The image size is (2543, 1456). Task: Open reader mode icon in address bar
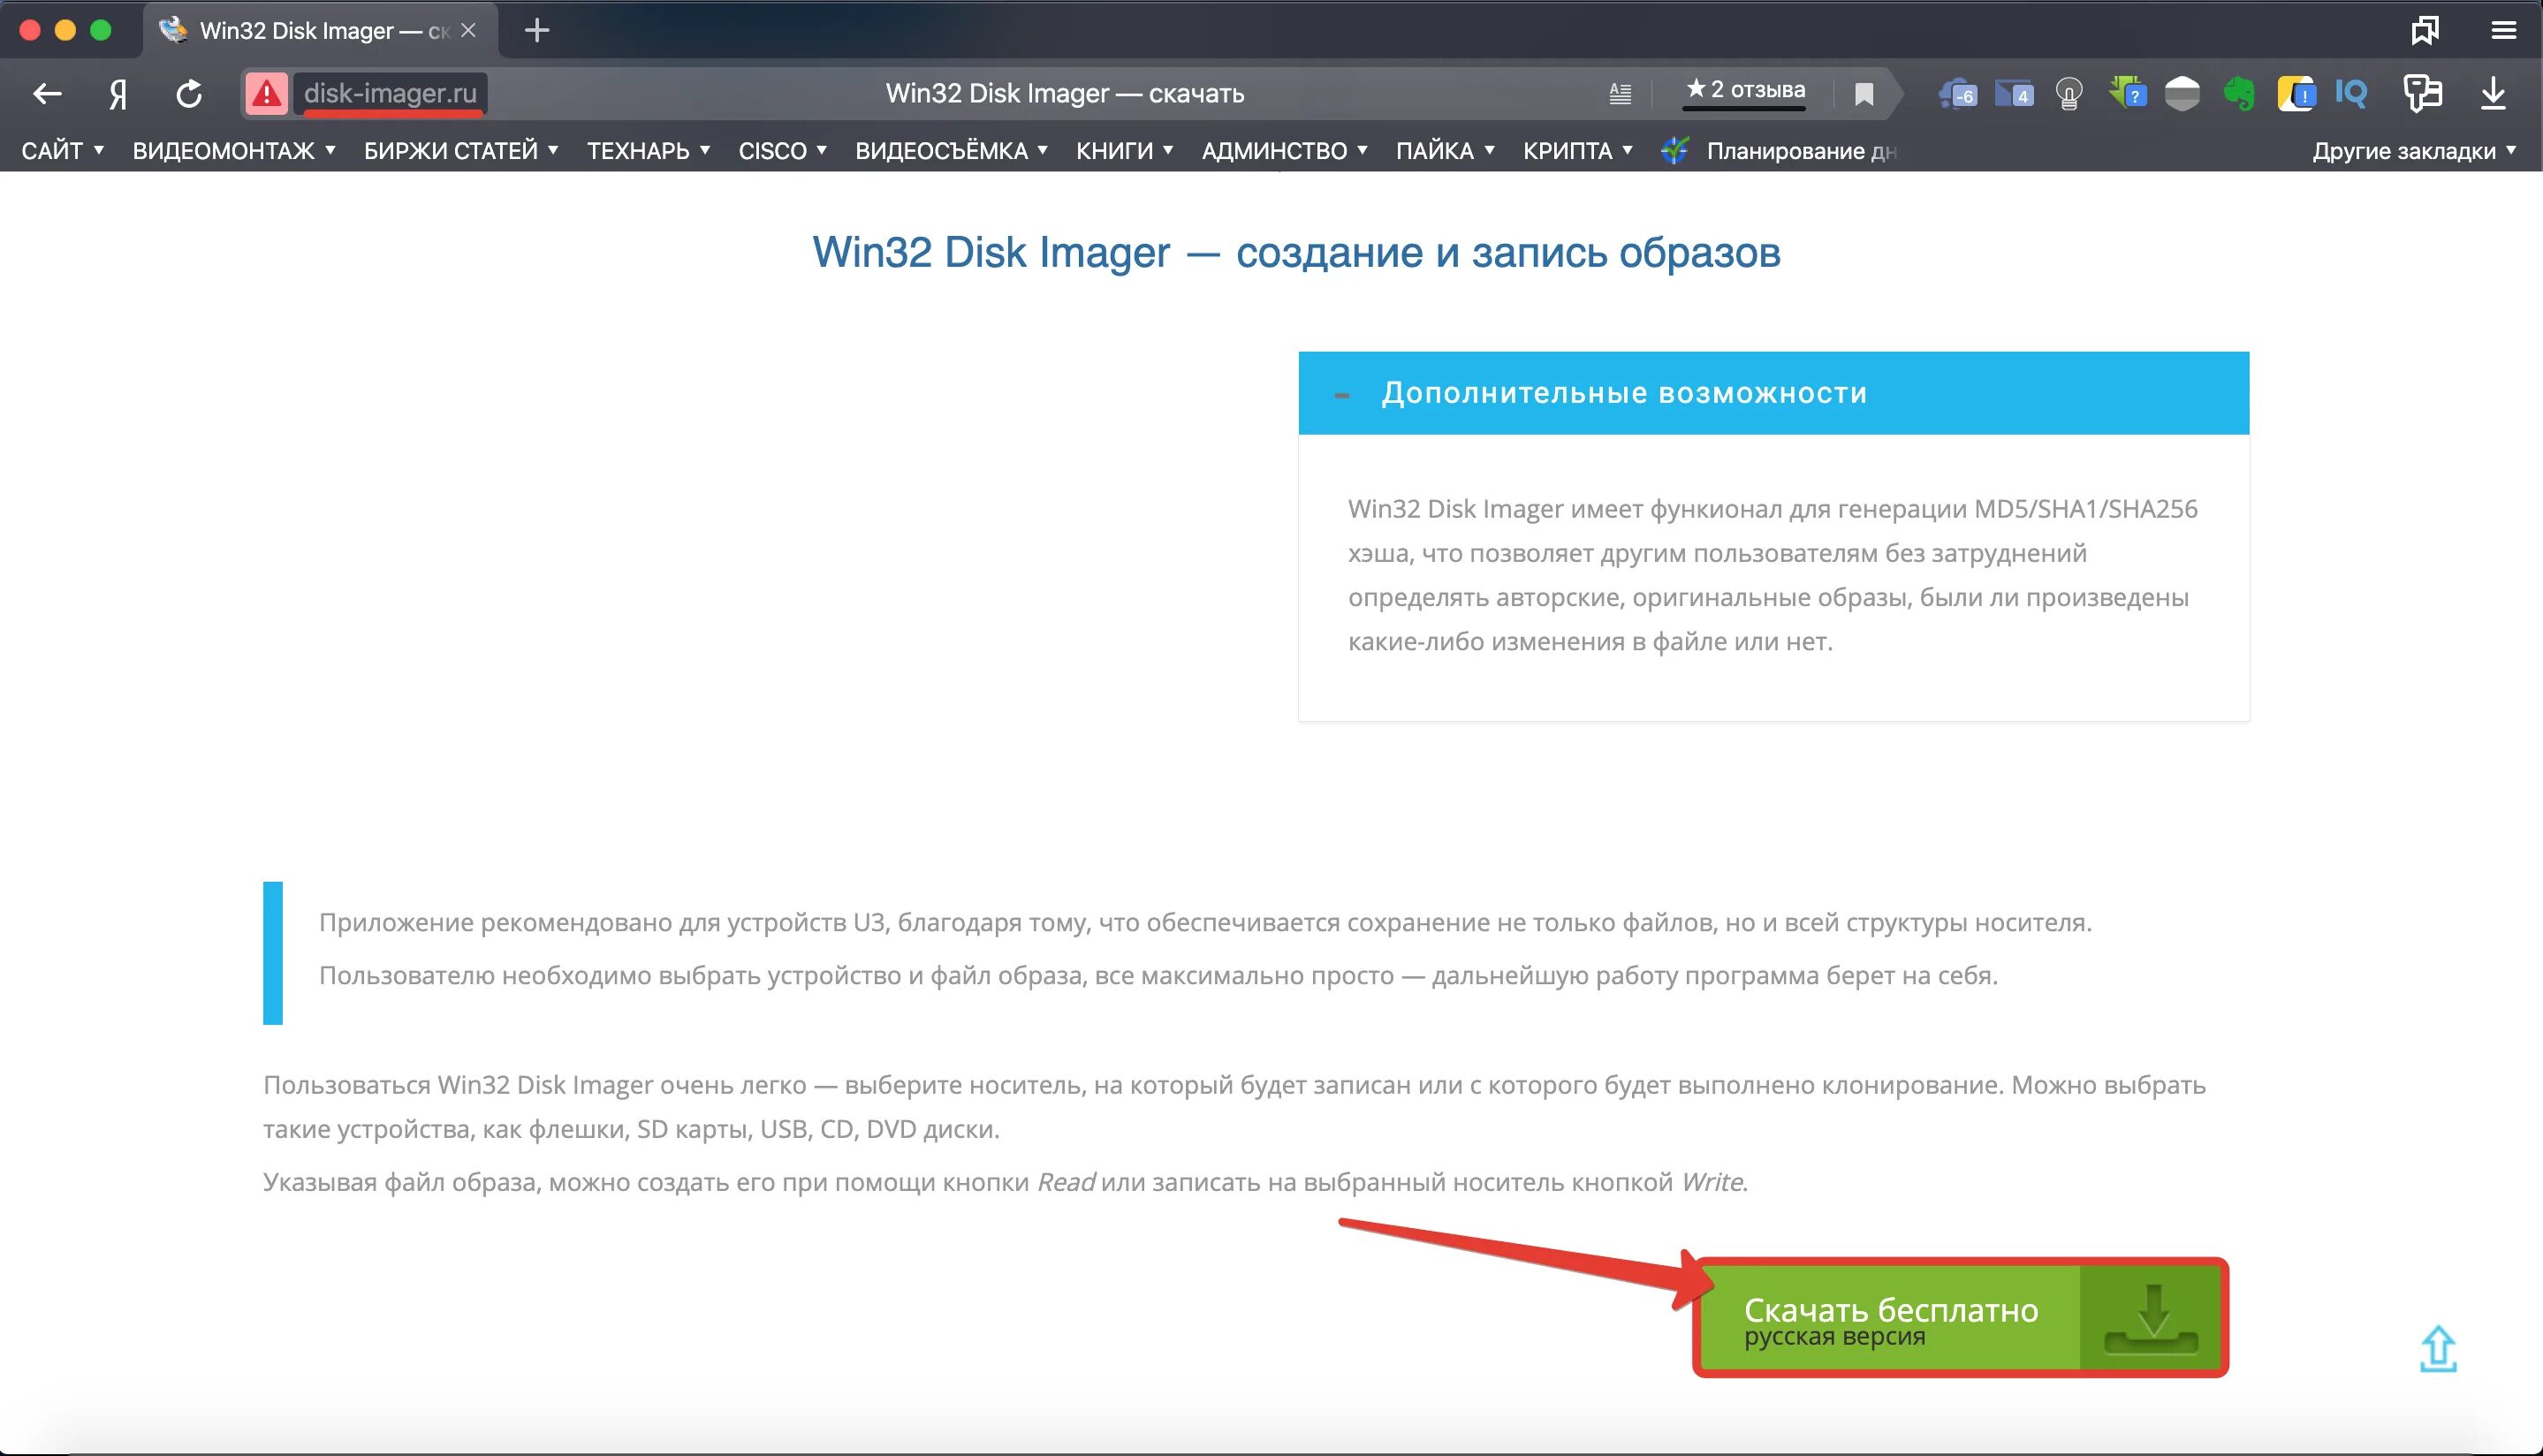1620,94
